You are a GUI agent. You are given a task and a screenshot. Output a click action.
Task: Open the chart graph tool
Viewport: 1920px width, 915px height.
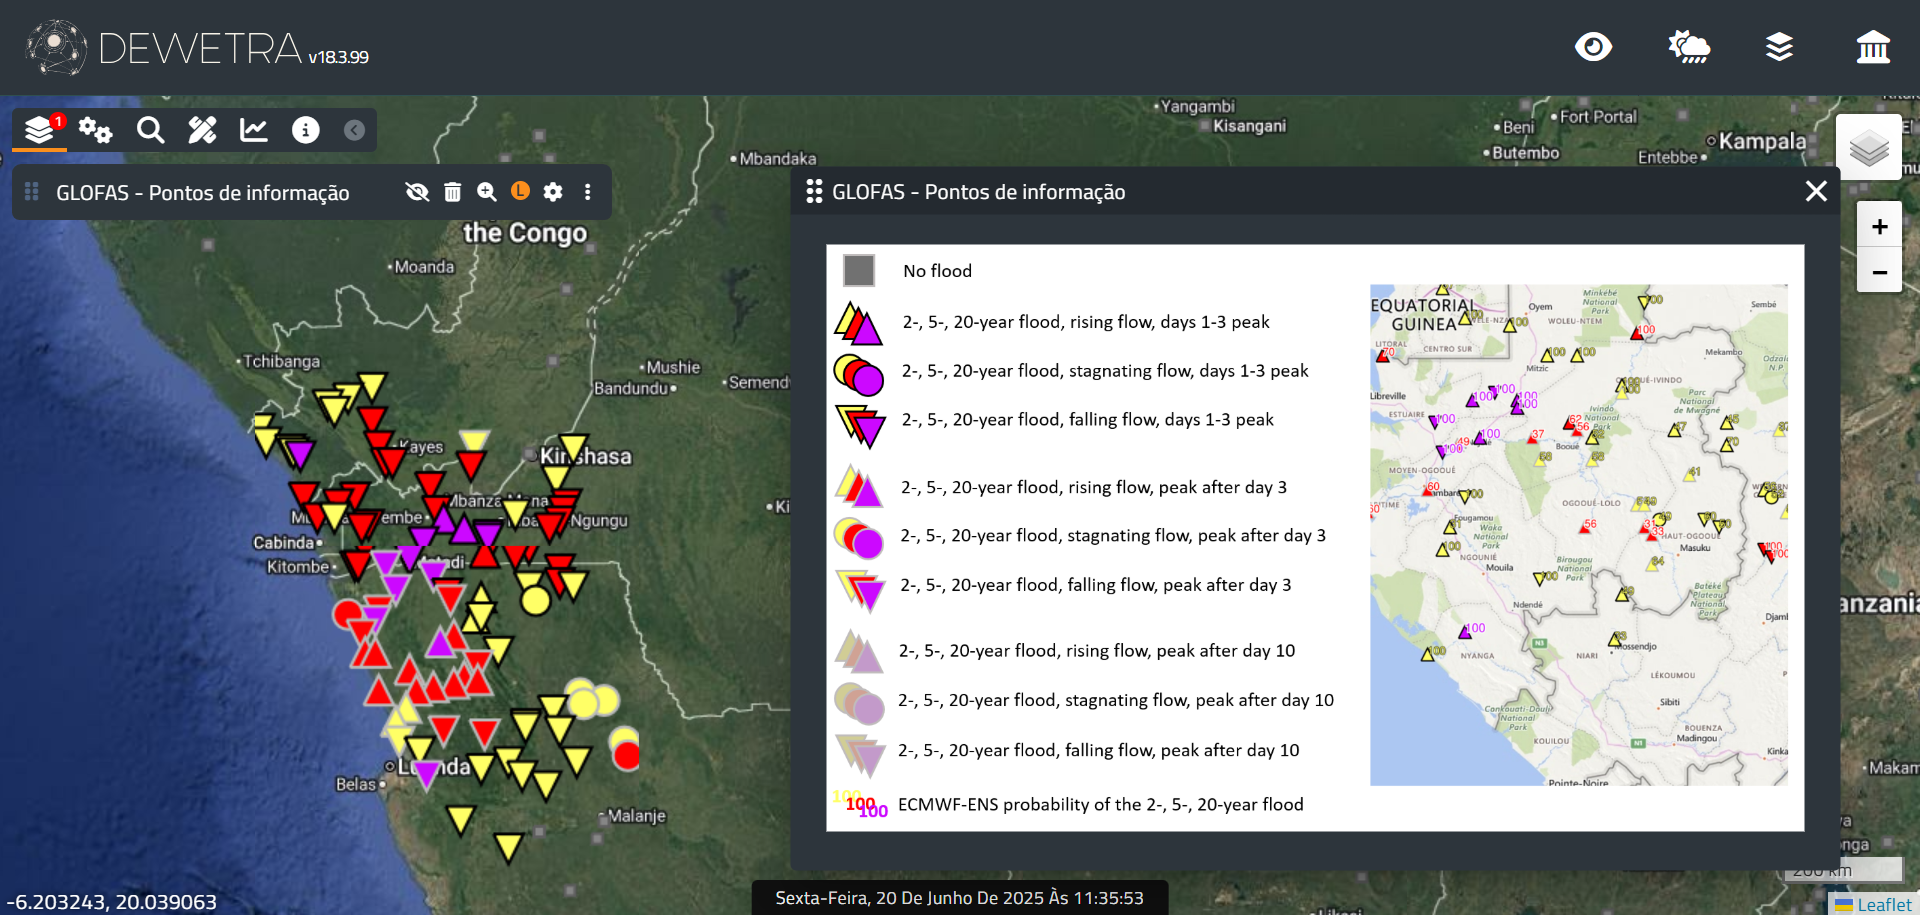click(254, 130)
